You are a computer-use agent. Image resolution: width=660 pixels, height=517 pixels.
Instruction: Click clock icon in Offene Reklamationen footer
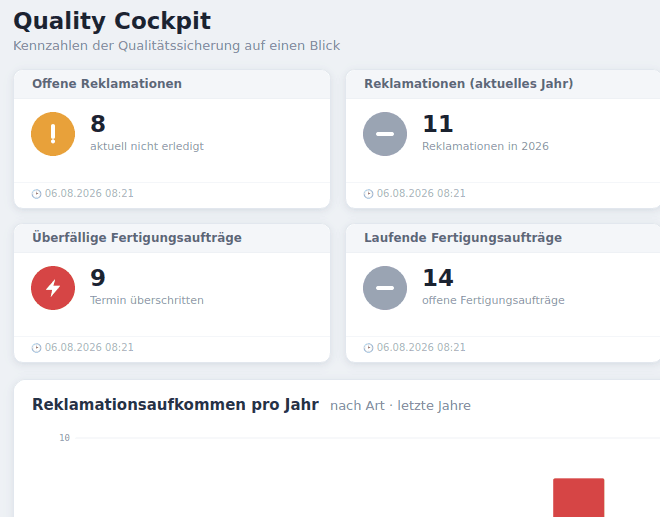coord(37,194)
